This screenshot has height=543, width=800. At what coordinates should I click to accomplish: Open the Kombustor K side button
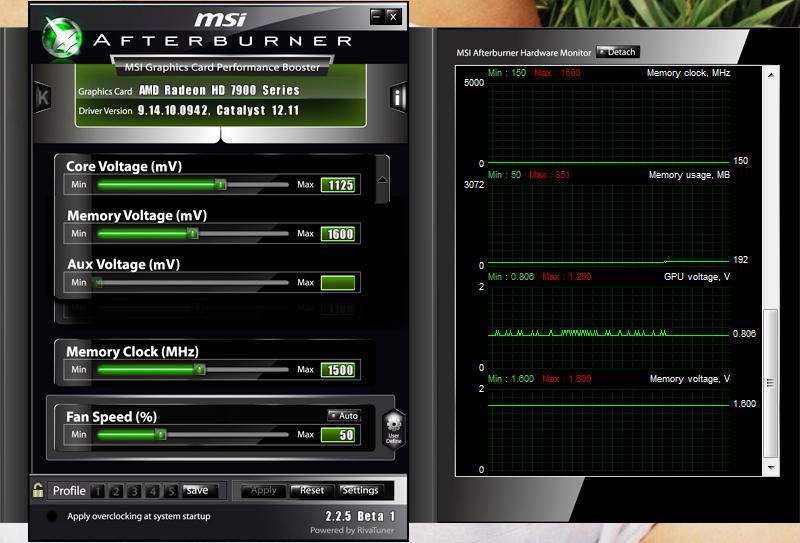coord(43,97)
